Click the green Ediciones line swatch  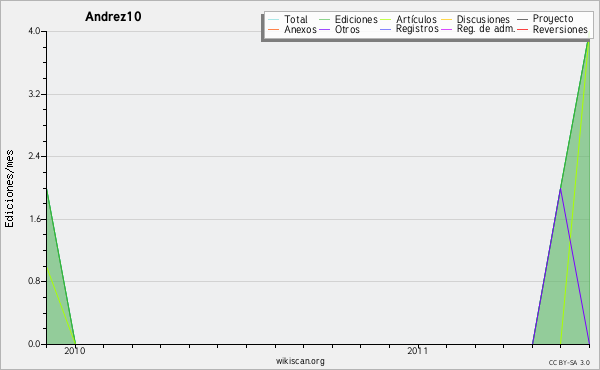[324, 20]
